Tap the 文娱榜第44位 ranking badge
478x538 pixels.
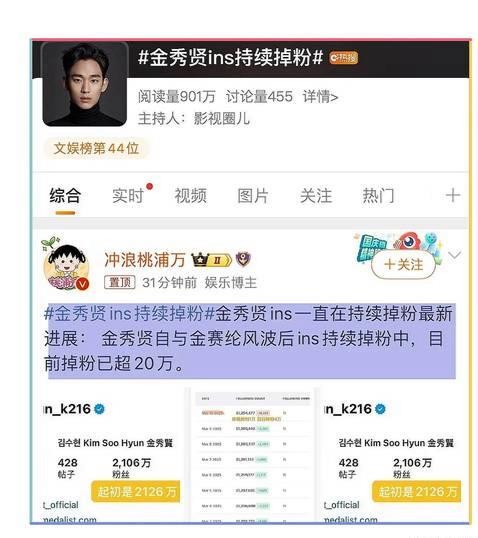tap(96, 149)
